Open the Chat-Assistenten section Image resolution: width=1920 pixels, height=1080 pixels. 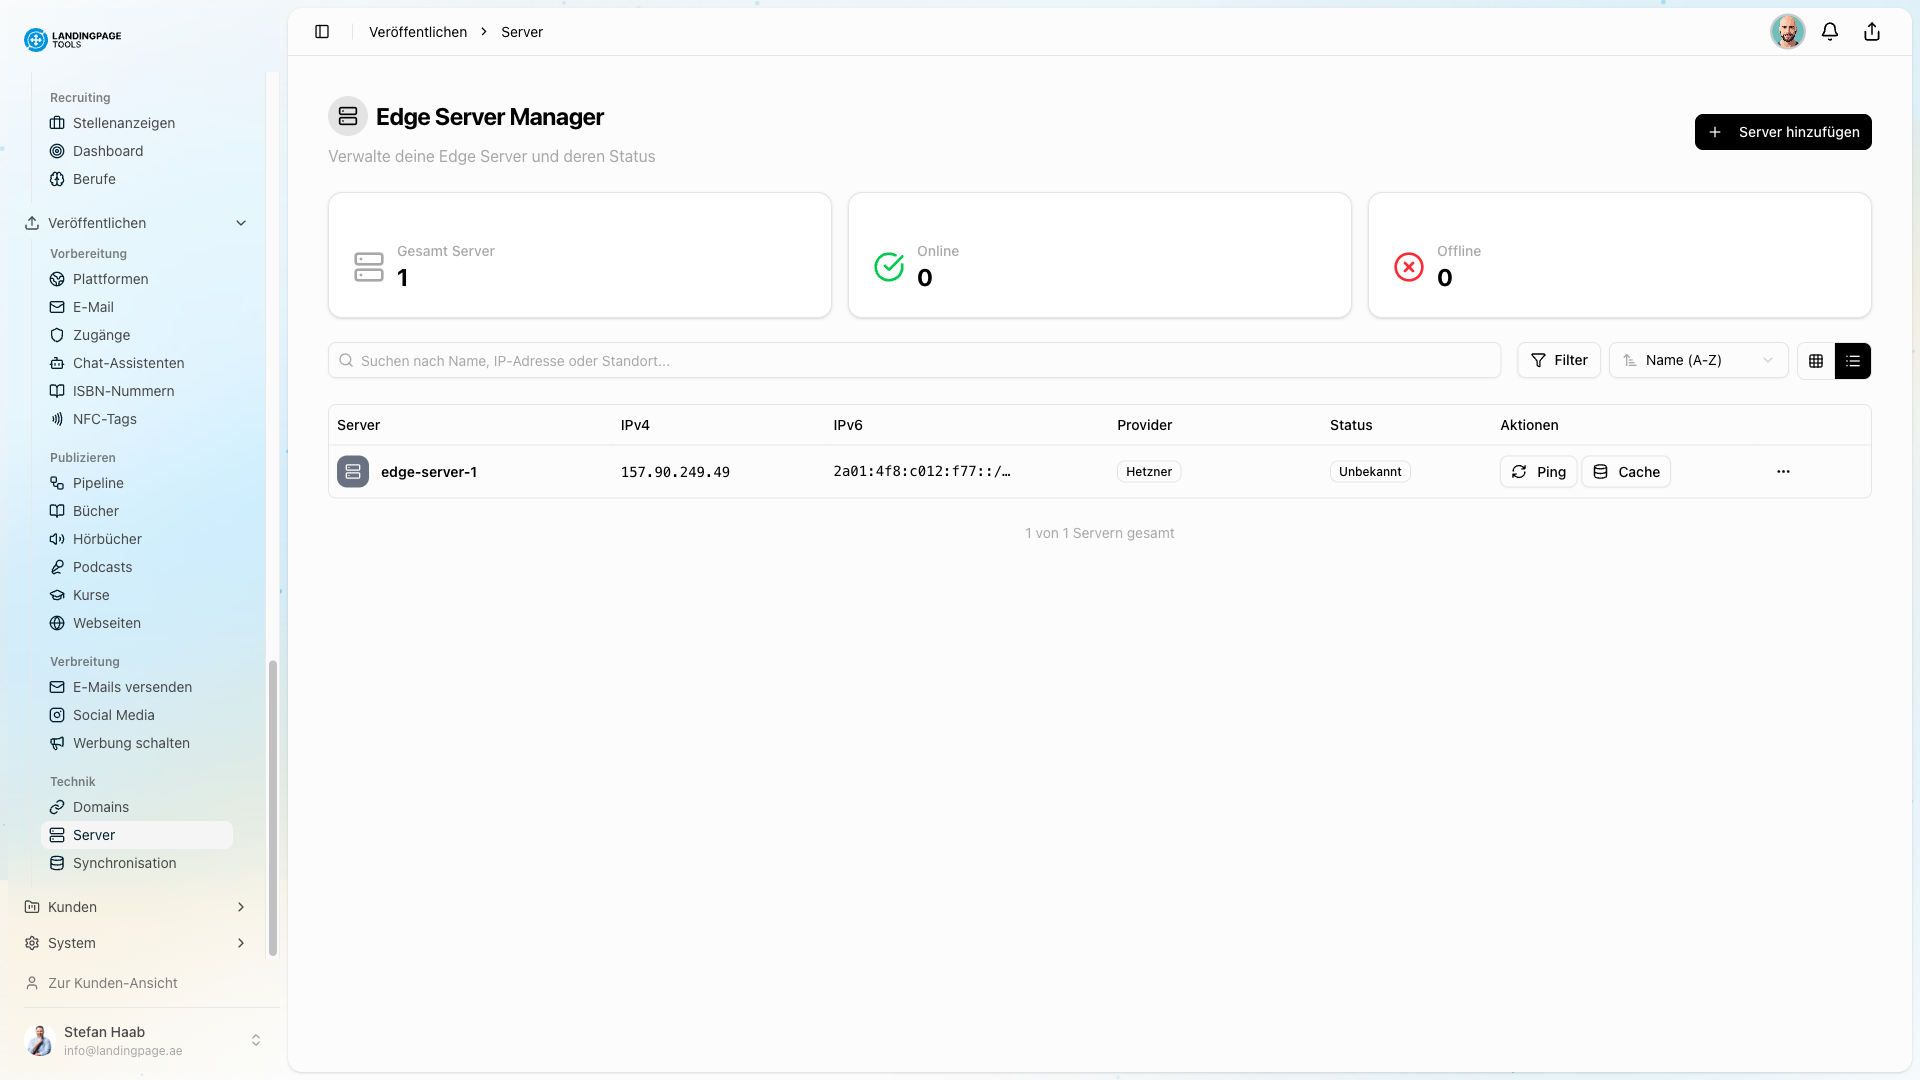(x=128, y=363)
